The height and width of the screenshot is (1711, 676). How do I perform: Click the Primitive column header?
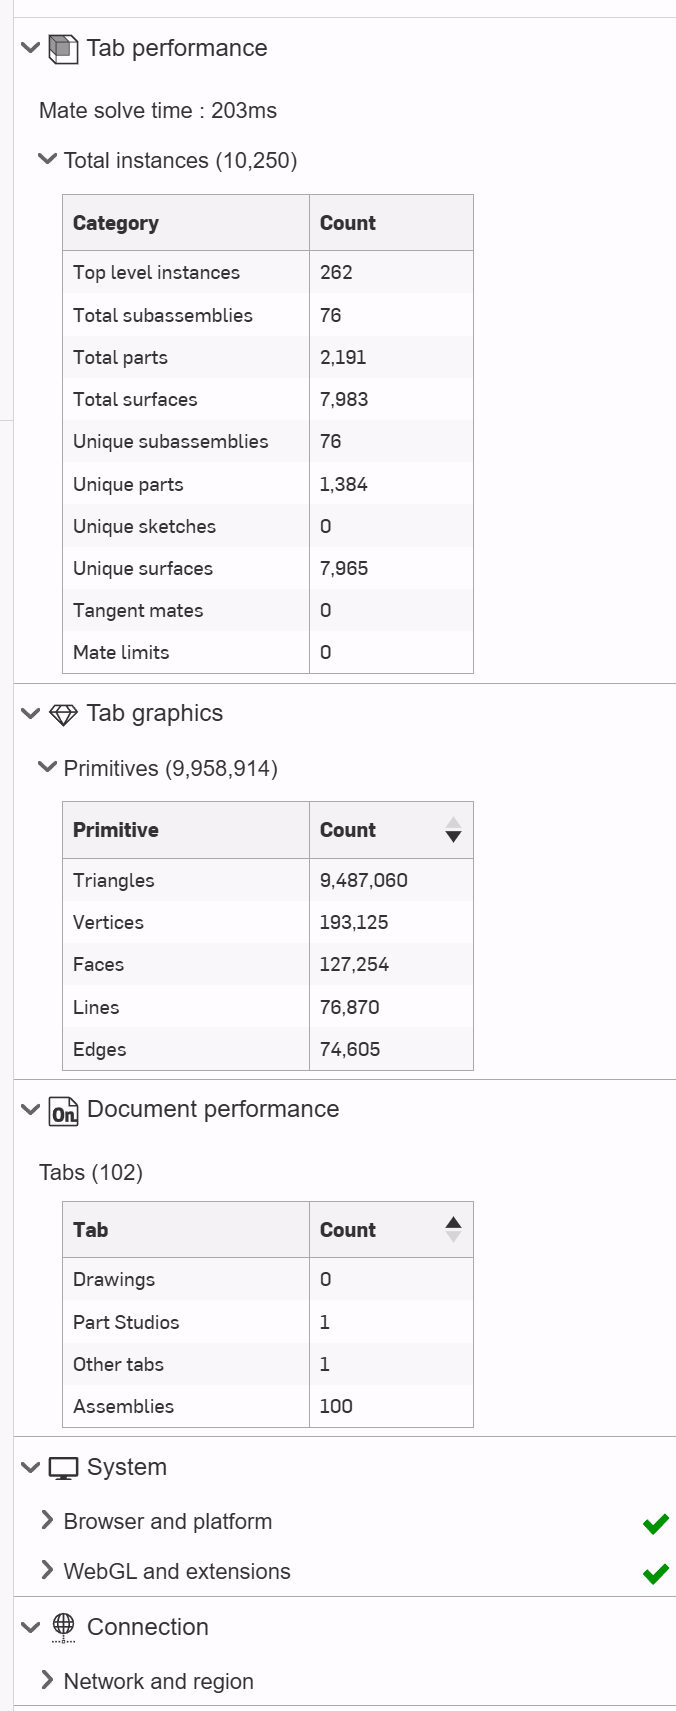116,830
